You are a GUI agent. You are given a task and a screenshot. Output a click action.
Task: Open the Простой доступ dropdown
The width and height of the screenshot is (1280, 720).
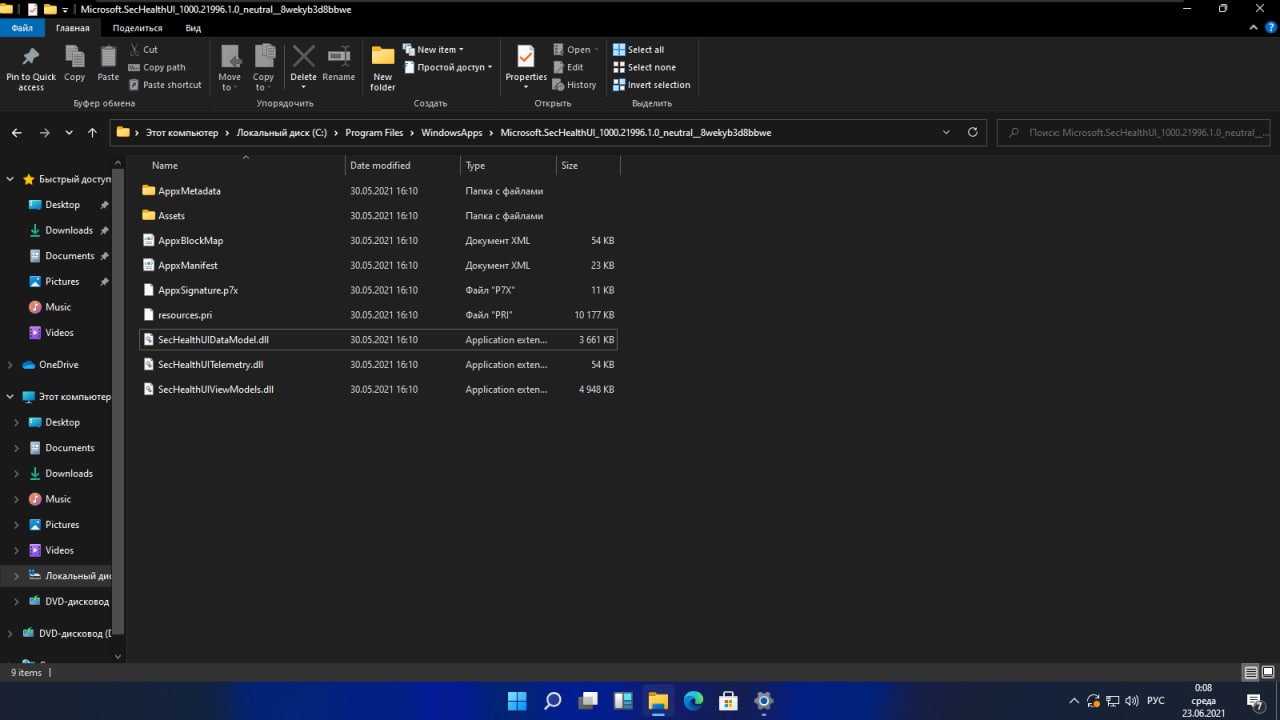point(449,67)
